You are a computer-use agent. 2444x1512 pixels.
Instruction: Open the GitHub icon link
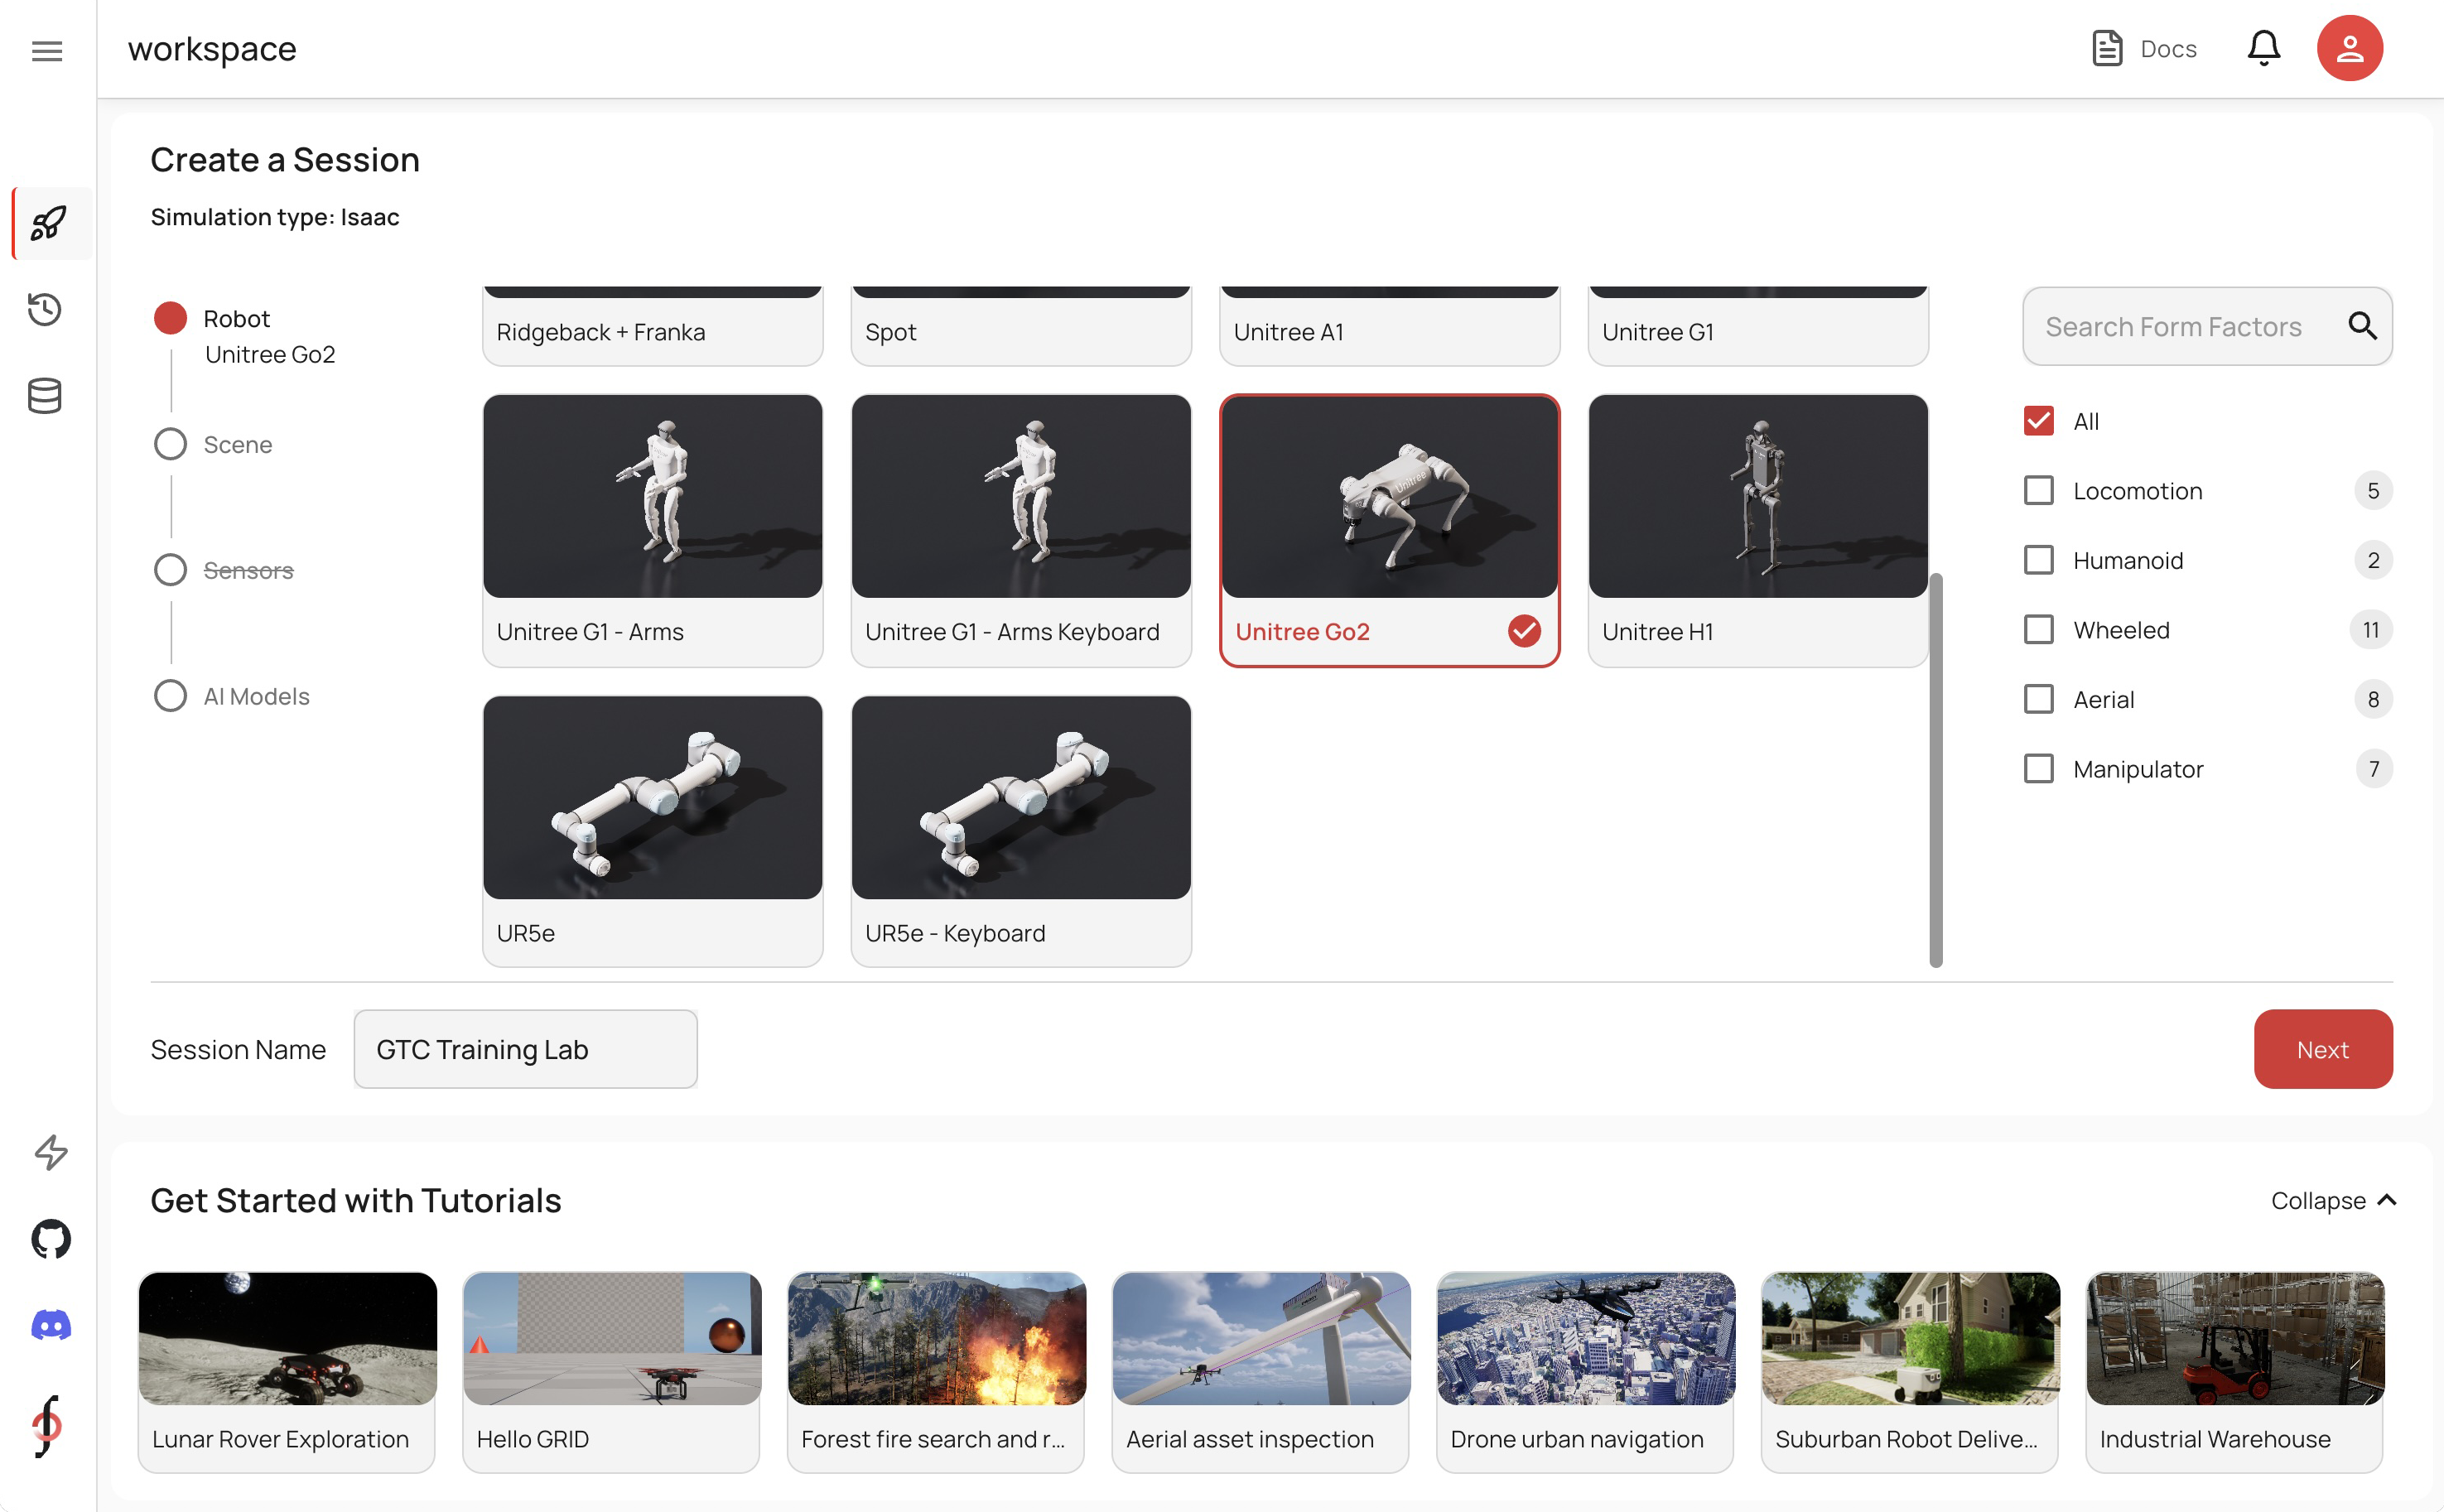pyautogui.click(x=51, y=1239)
